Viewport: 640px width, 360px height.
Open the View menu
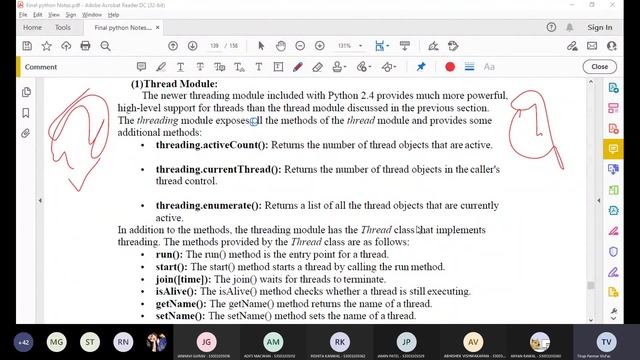coord(53,15)
